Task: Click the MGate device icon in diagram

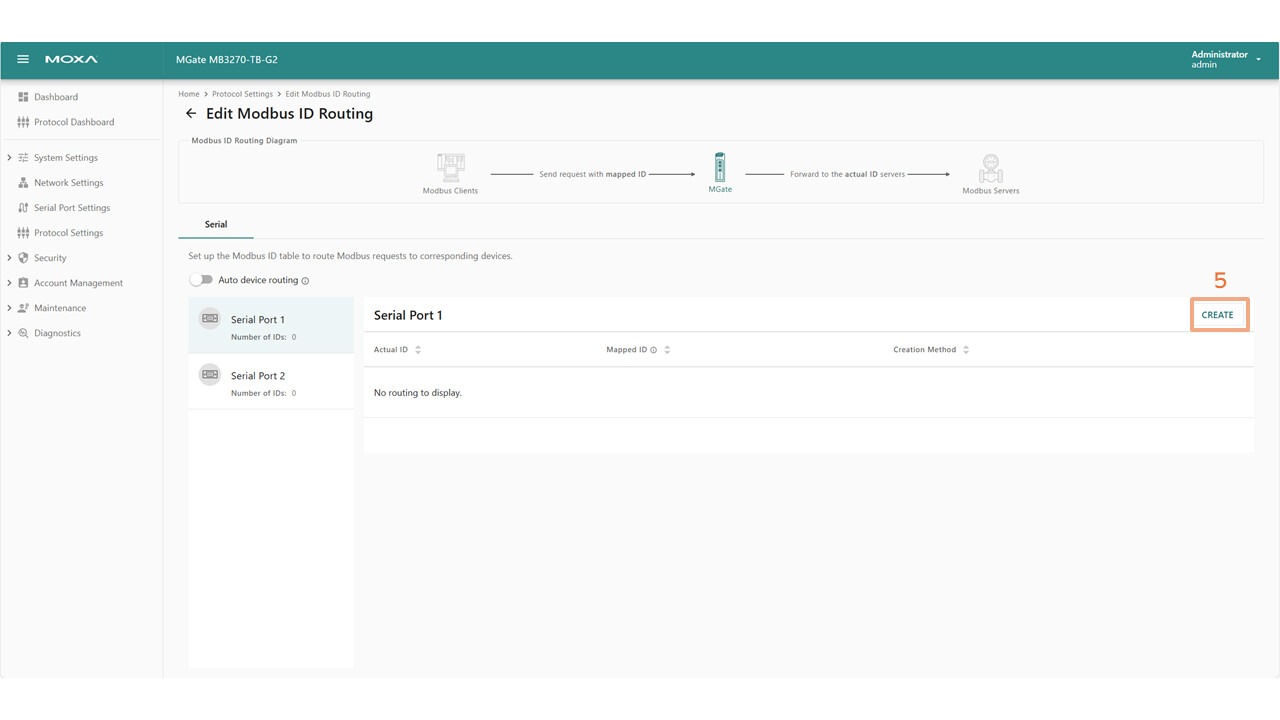Action: pyautogui.click(x=719, y=167)
